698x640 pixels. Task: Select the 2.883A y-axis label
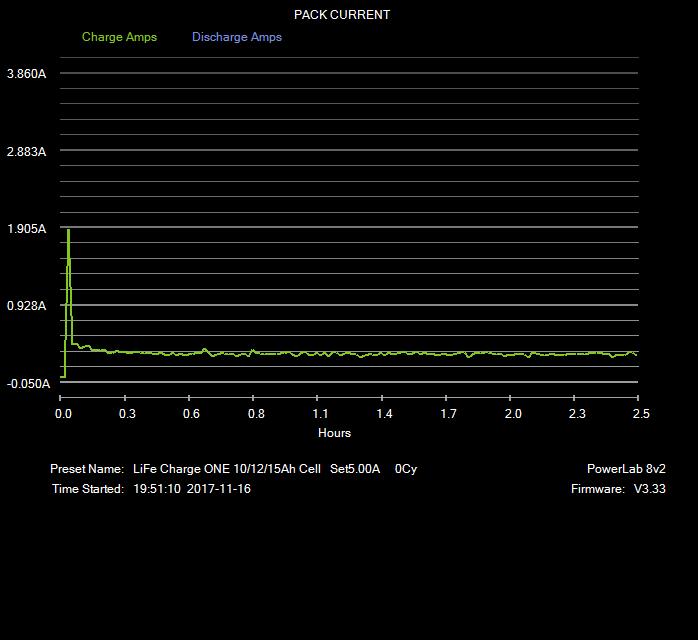tap(26, 151)
